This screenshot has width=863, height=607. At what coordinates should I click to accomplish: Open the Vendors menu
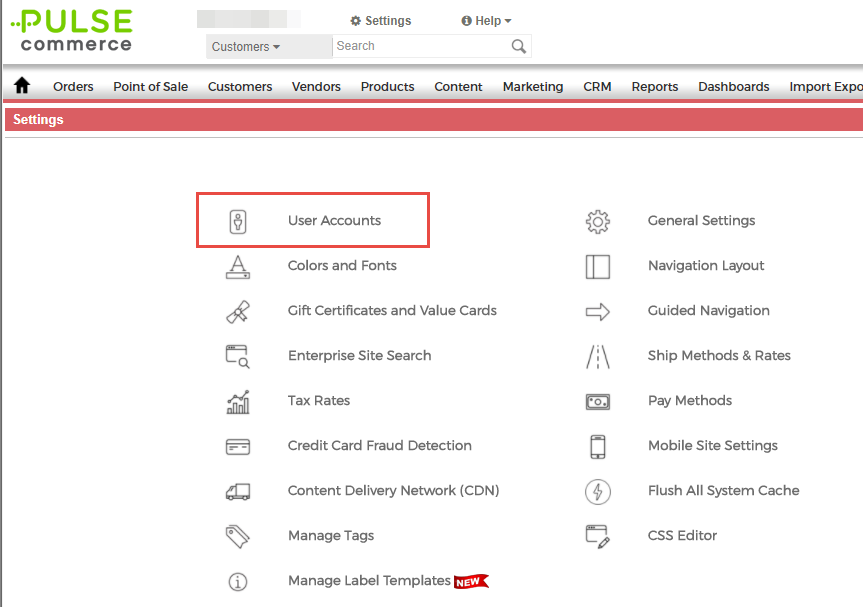tap(316, 86)
